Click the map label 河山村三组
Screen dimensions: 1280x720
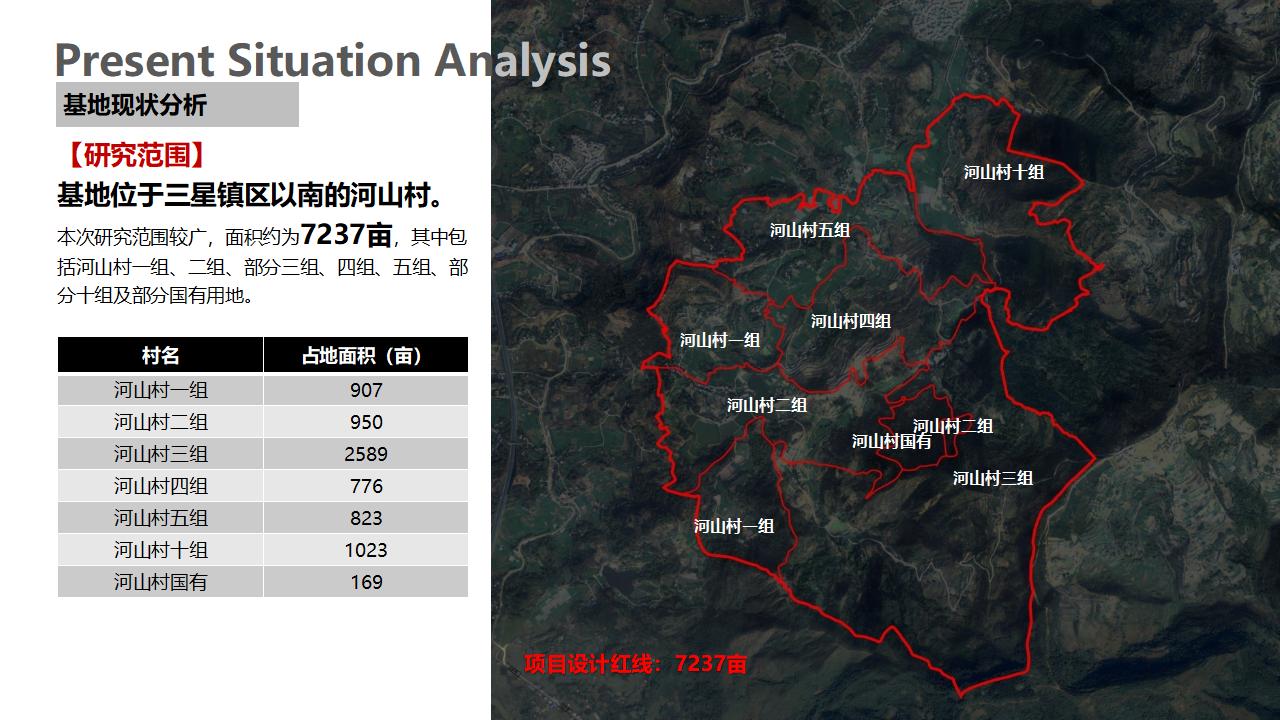click(993, 478)
